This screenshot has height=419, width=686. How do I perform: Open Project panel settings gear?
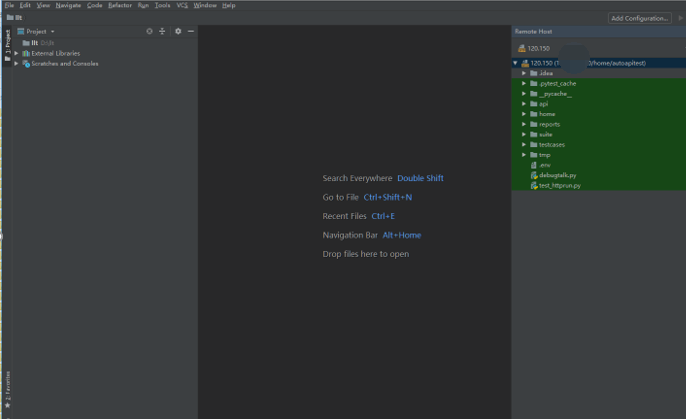click(178, 31)
